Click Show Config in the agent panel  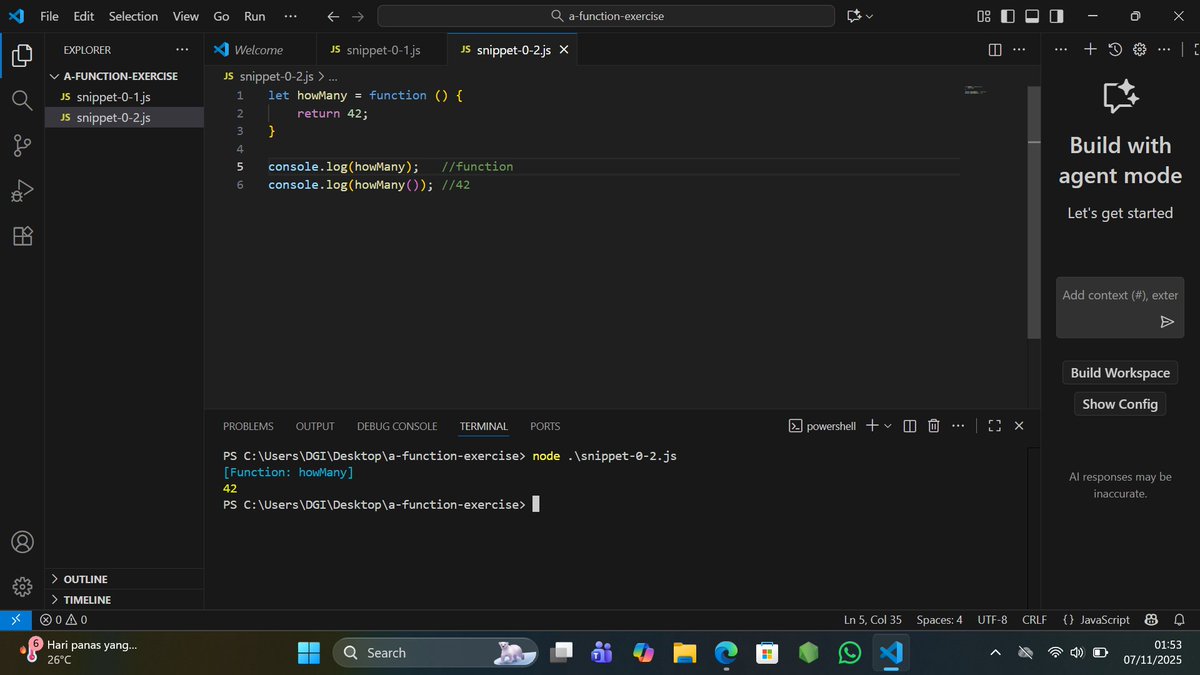click(x=1119, y=404)
